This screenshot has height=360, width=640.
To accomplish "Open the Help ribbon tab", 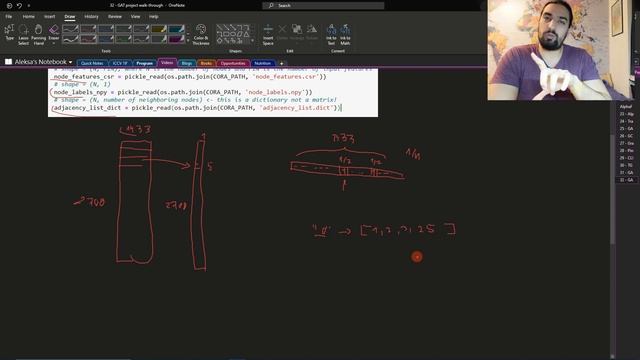I will coord(153,17).
